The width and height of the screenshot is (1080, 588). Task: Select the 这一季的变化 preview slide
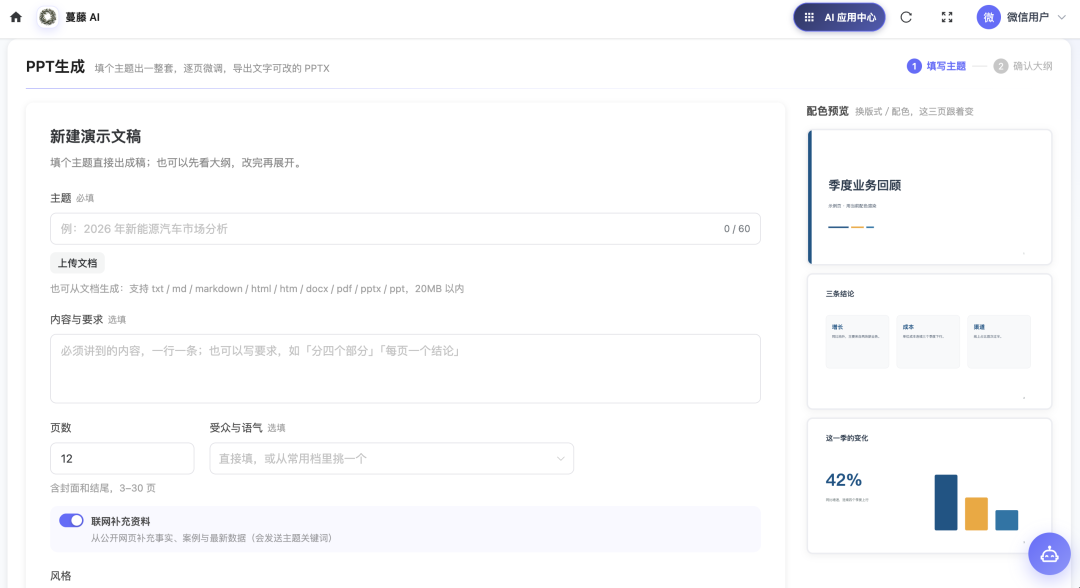click(x=929, y=485)
